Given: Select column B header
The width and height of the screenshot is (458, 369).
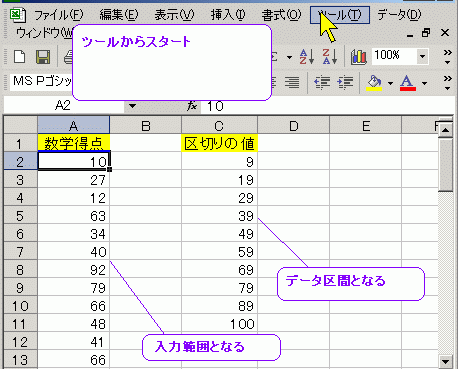Looking at the screenshot, I should [x=146, y=126].
